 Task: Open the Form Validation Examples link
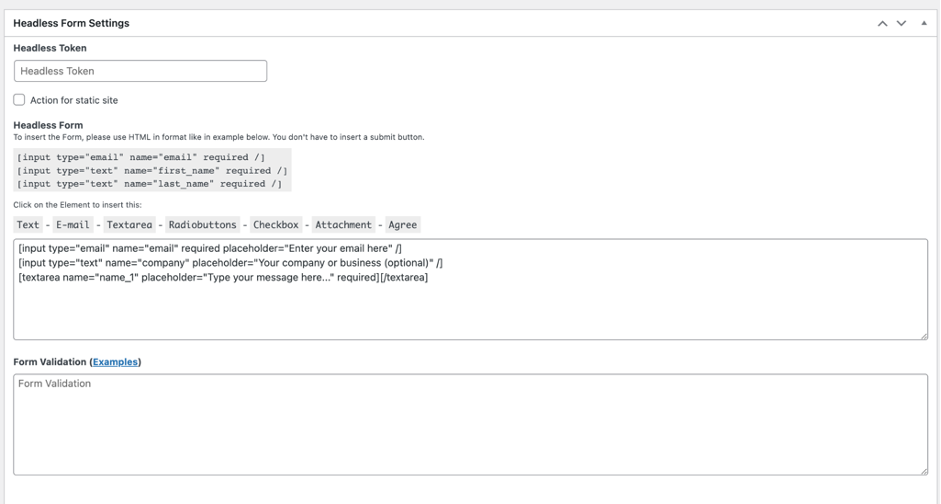(x=115, y=362)
